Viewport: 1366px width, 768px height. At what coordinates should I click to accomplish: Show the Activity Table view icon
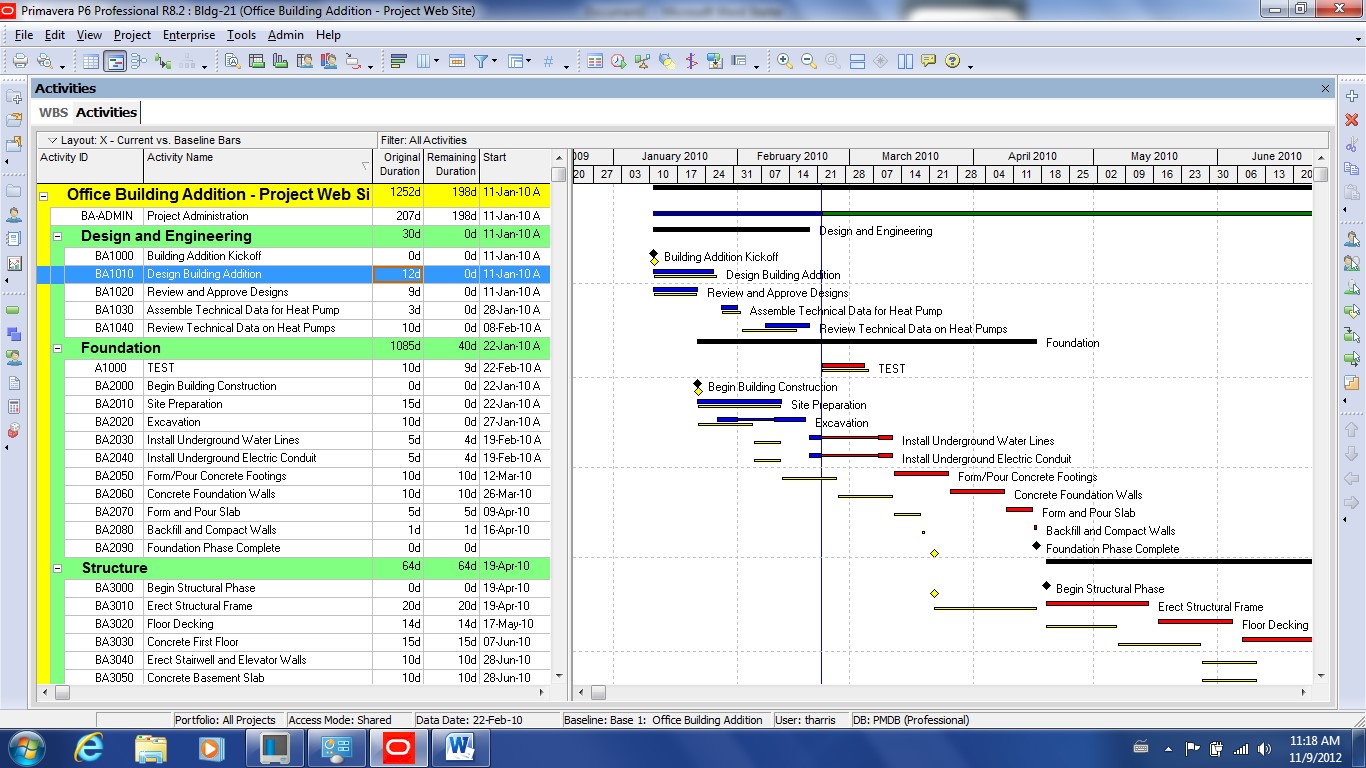coord(91,61)
